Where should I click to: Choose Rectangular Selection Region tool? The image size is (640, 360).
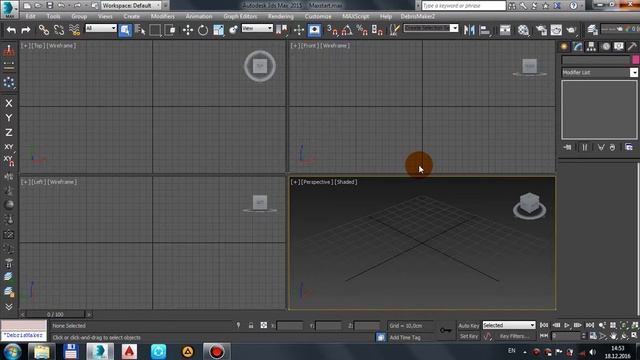(x=155, y=30)
